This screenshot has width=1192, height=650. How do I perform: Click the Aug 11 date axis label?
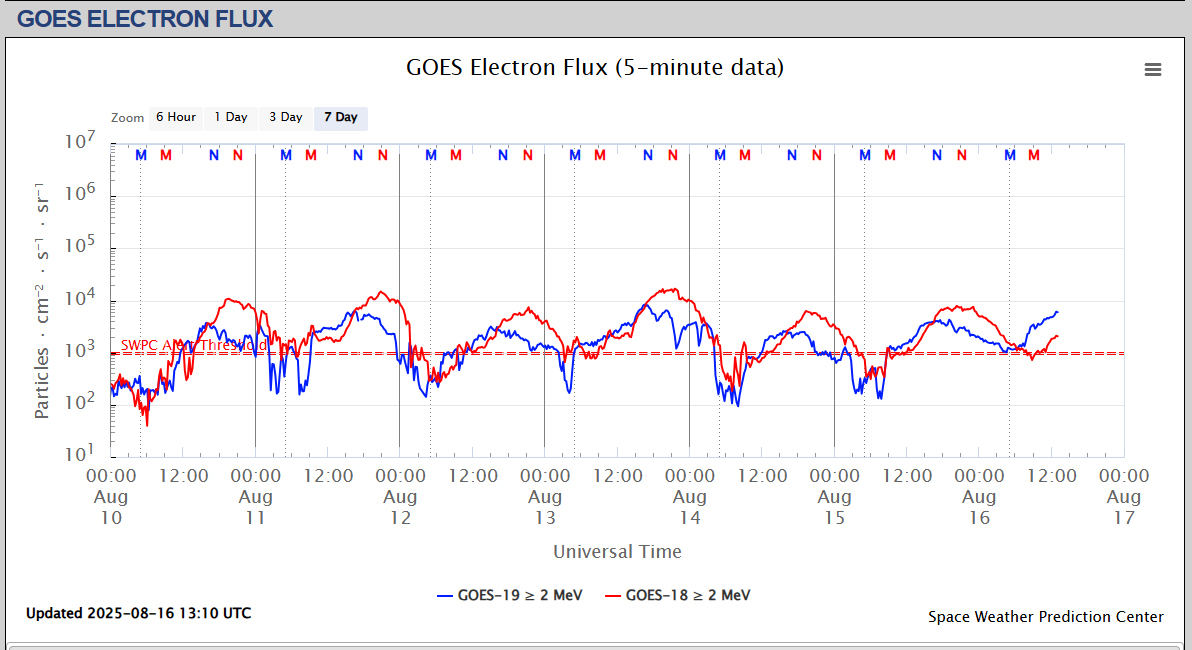pyautogui.click(x=255, y=497)
